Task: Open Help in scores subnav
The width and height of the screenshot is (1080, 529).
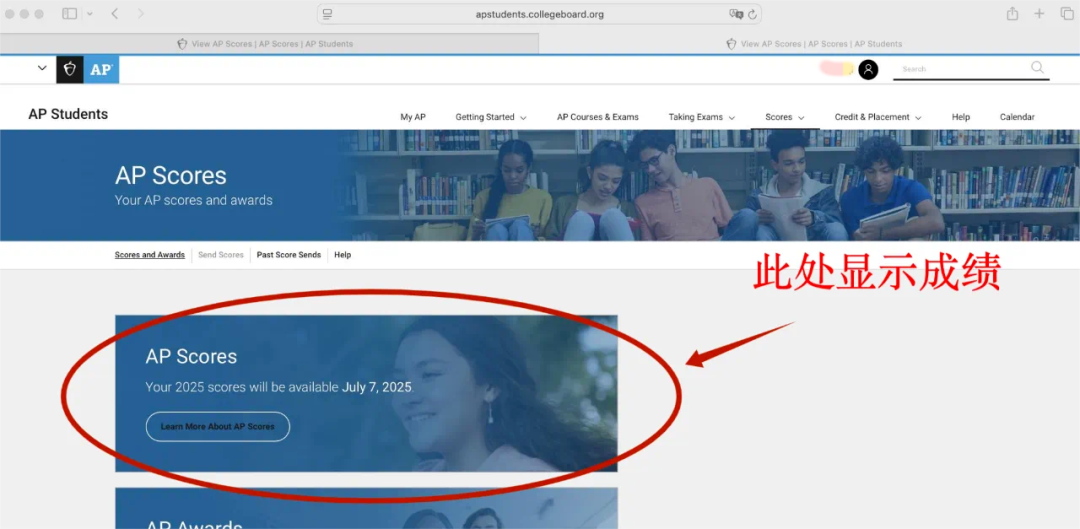Action: click(x=342, y=255)
